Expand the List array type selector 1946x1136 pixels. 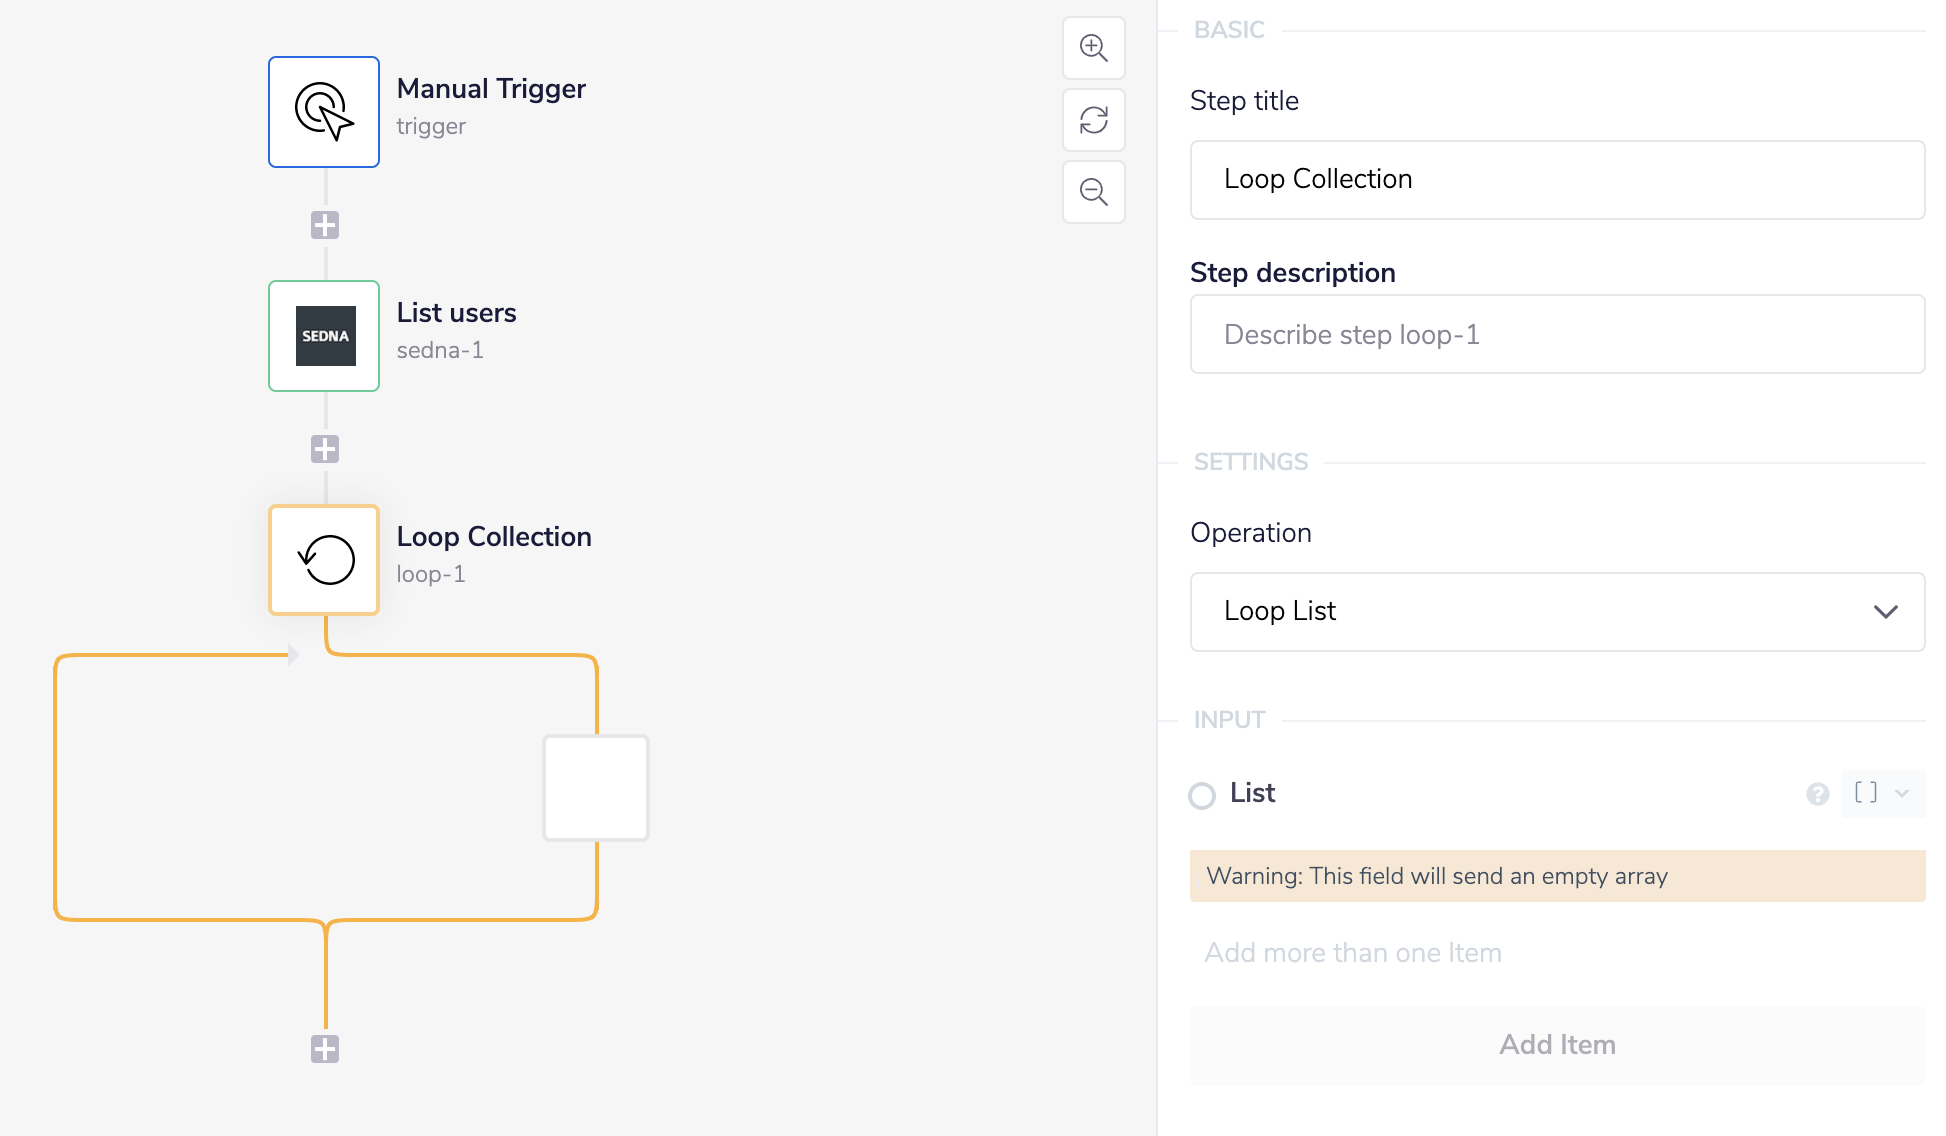coord(1882,794)
